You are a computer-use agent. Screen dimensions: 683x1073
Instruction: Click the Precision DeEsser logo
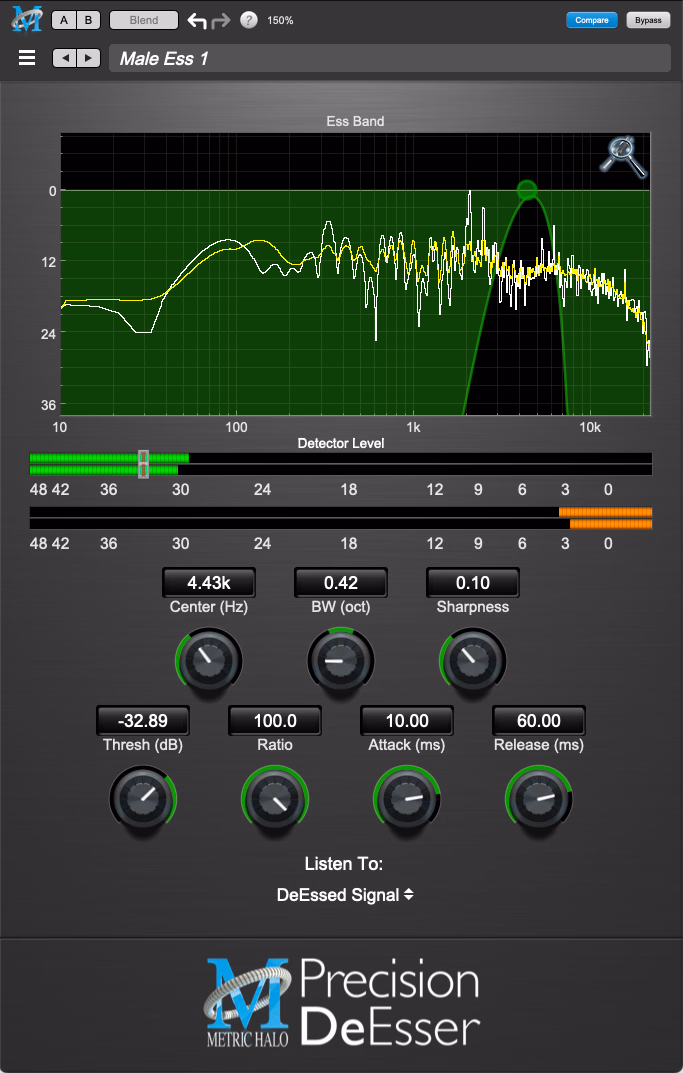(x=342, y=1003)
